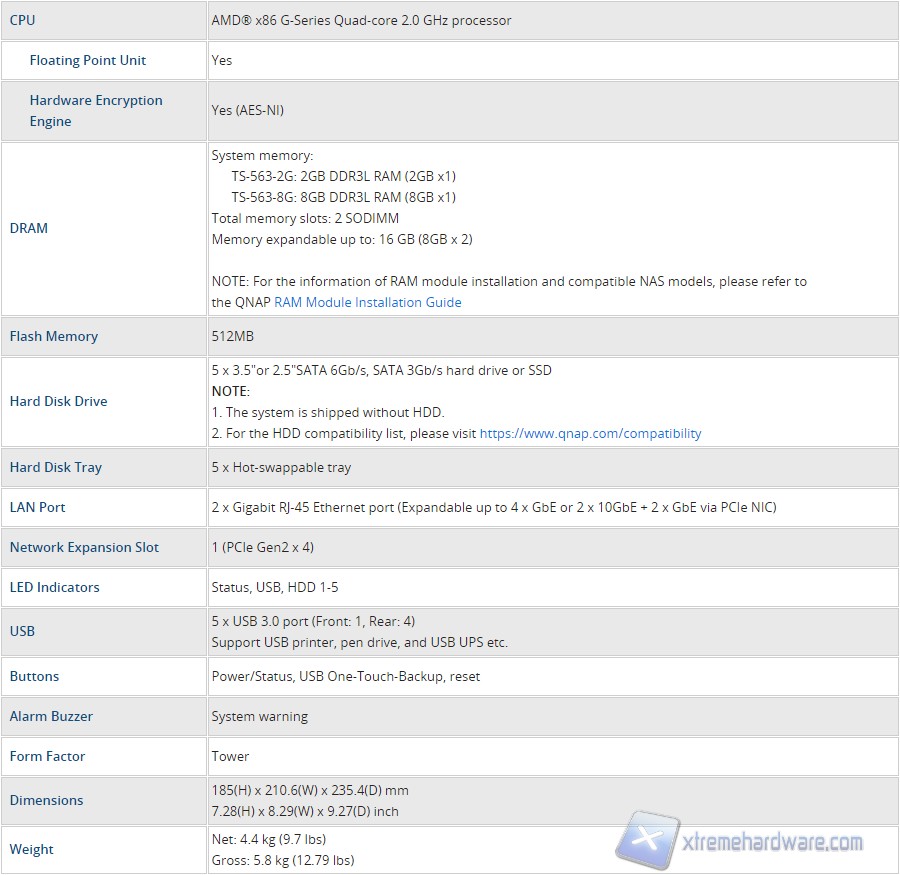Screen dimensions: 900x875
Task: Select the DRAM row label
Action: [29, 228]
